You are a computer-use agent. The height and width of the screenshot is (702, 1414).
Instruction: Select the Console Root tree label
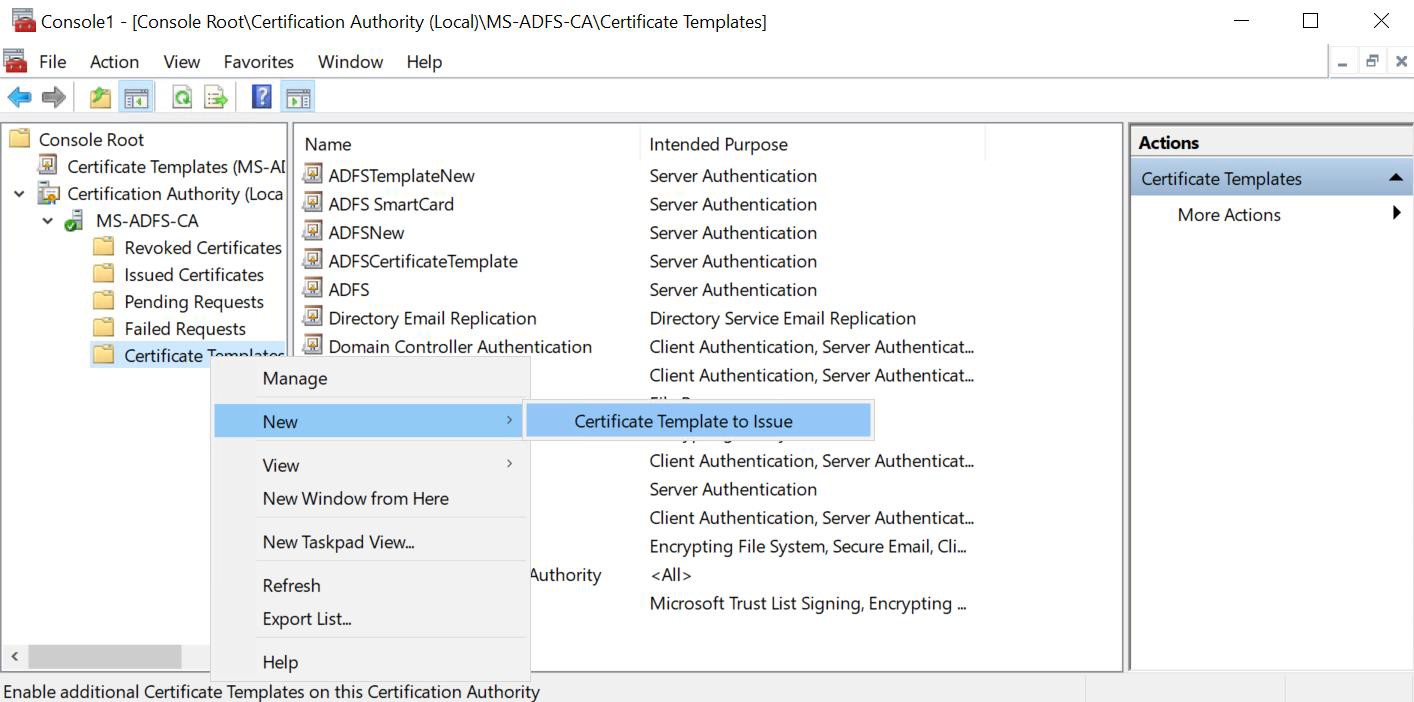[91, 139]
